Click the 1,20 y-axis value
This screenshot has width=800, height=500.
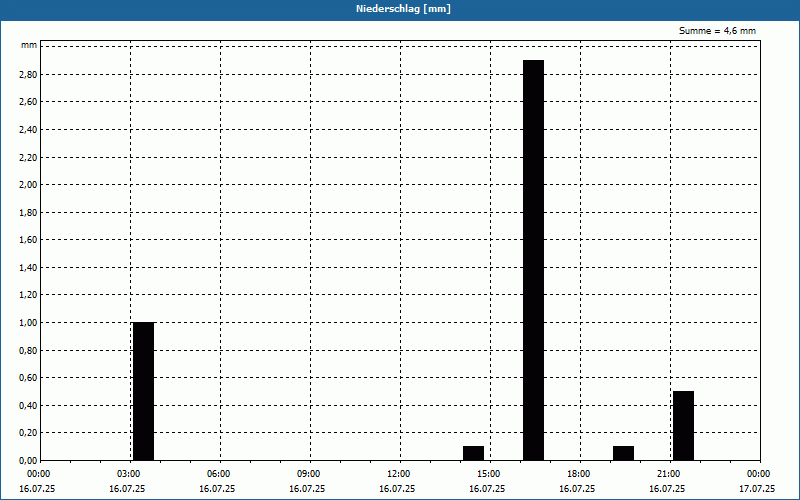(28, 295)
